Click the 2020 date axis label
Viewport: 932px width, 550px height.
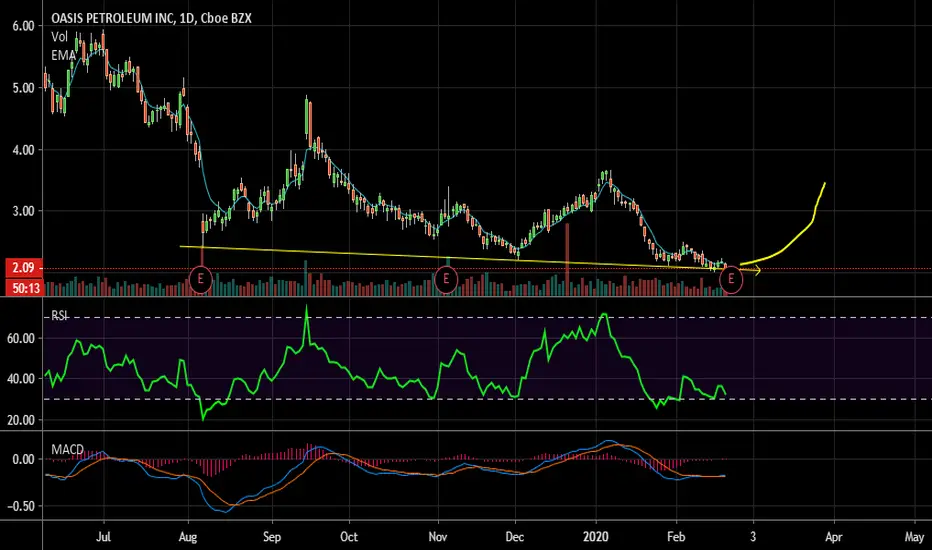[x=596, y=537]
